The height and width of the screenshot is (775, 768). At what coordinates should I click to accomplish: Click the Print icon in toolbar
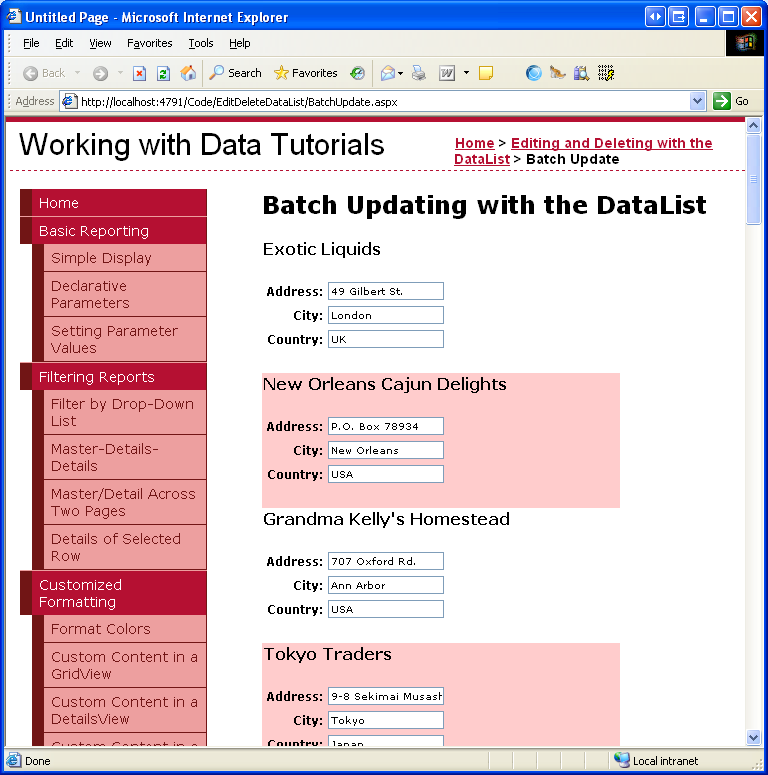coord(419,73)
